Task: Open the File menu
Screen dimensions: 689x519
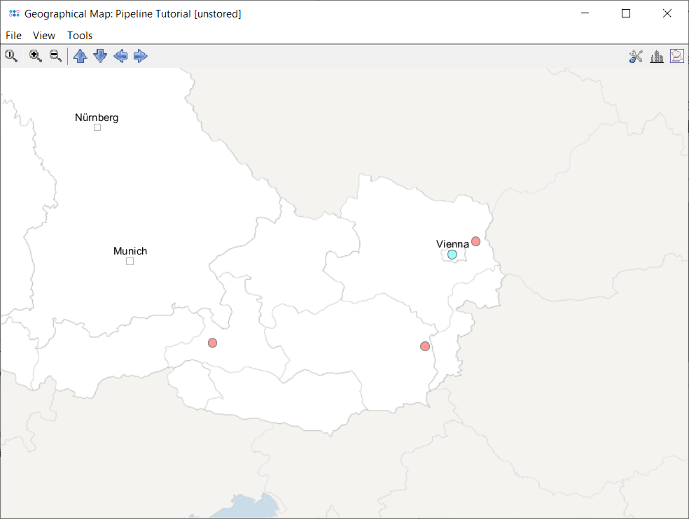Action: (14, 35)
